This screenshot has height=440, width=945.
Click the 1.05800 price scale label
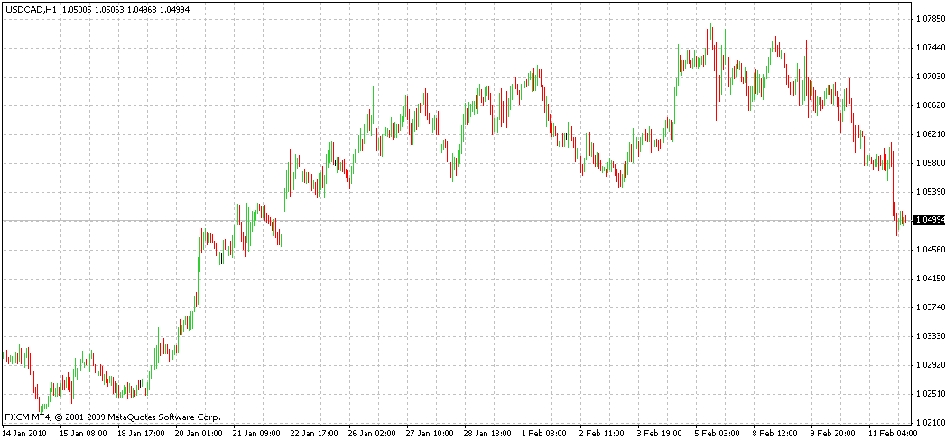pyautogui.click(x=928, y=163)
